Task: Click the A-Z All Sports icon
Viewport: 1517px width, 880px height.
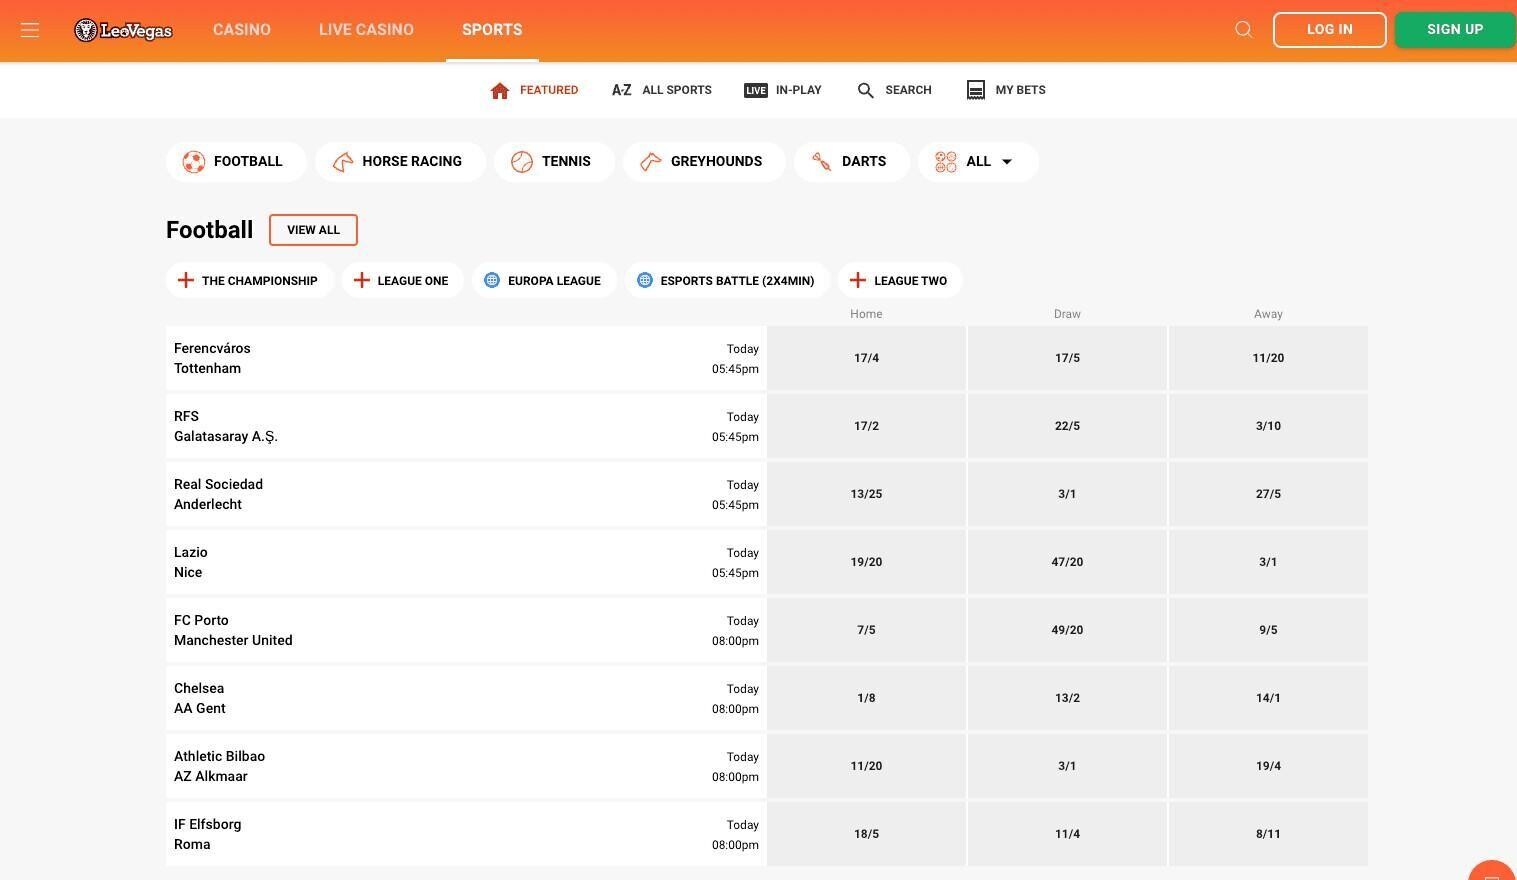Action: point(621,90)
